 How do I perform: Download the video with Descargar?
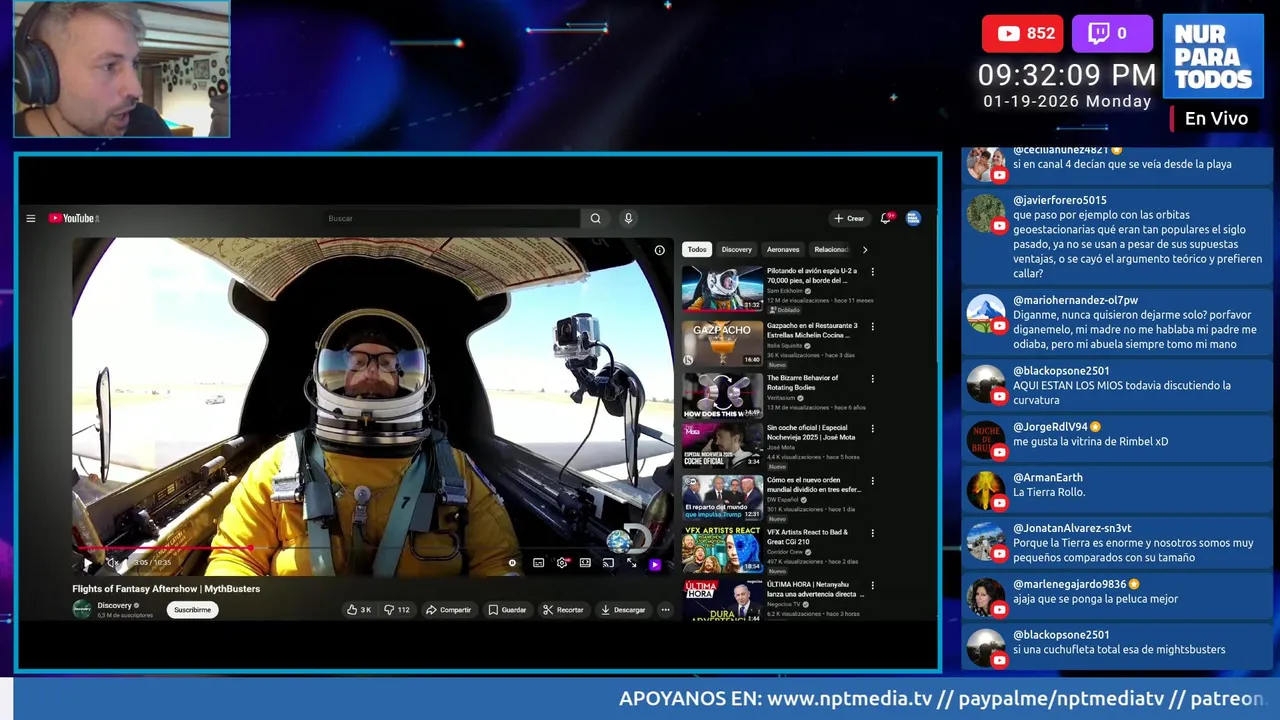(623, 610)
